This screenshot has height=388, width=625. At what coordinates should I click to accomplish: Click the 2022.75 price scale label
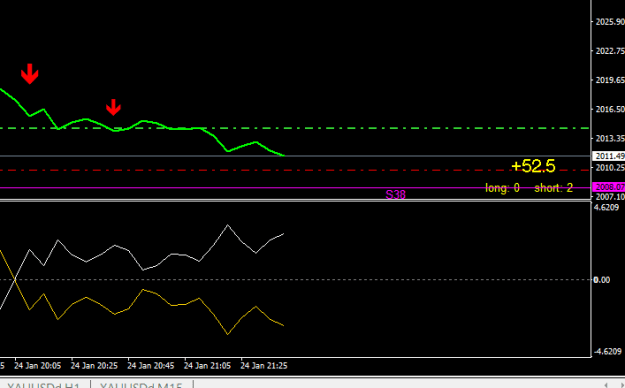coord(610,51)
